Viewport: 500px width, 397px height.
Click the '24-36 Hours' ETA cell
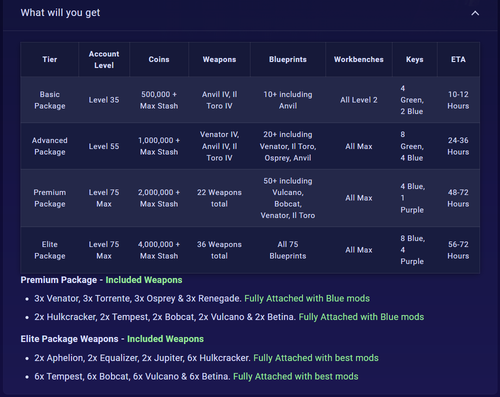click(x=458, y=146)
